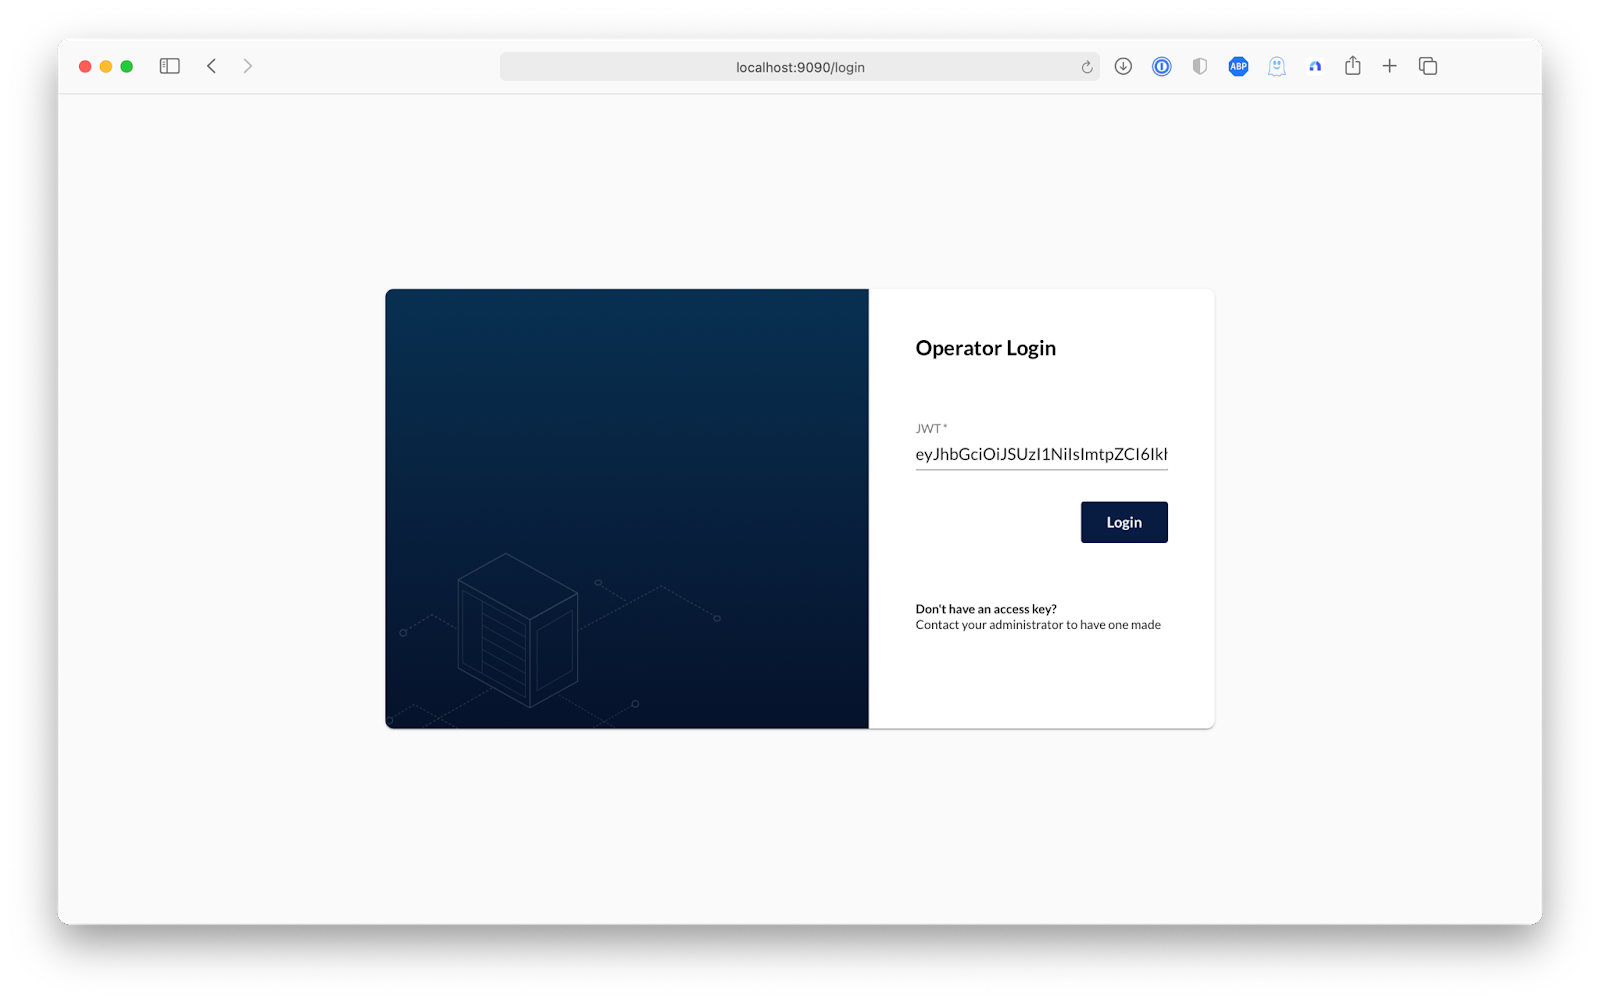The image size is (1600, 1001).
Task: Open the privacy report shield
Action: [x=1200, y=66]
